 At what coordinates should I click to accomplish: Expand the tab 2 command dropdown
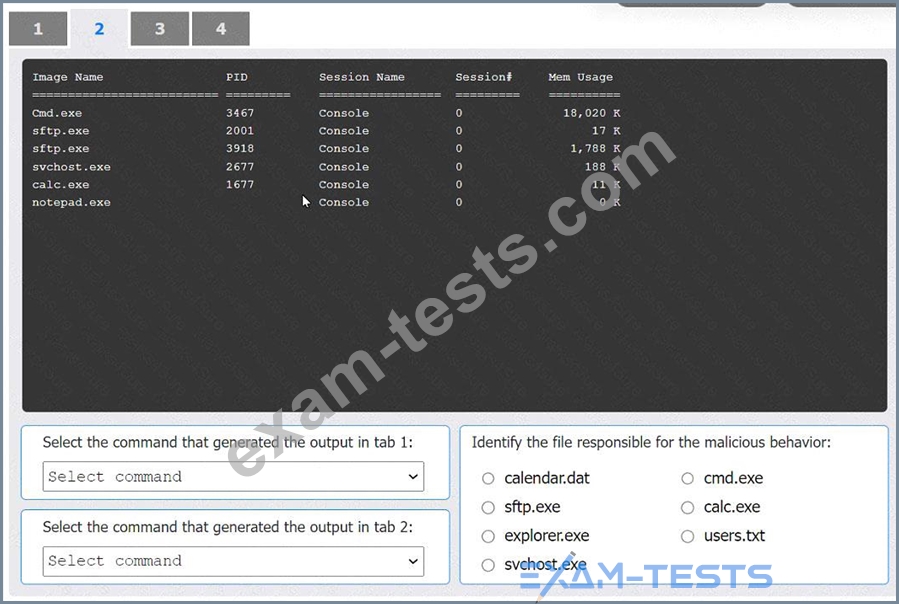[x=233, y=561]
